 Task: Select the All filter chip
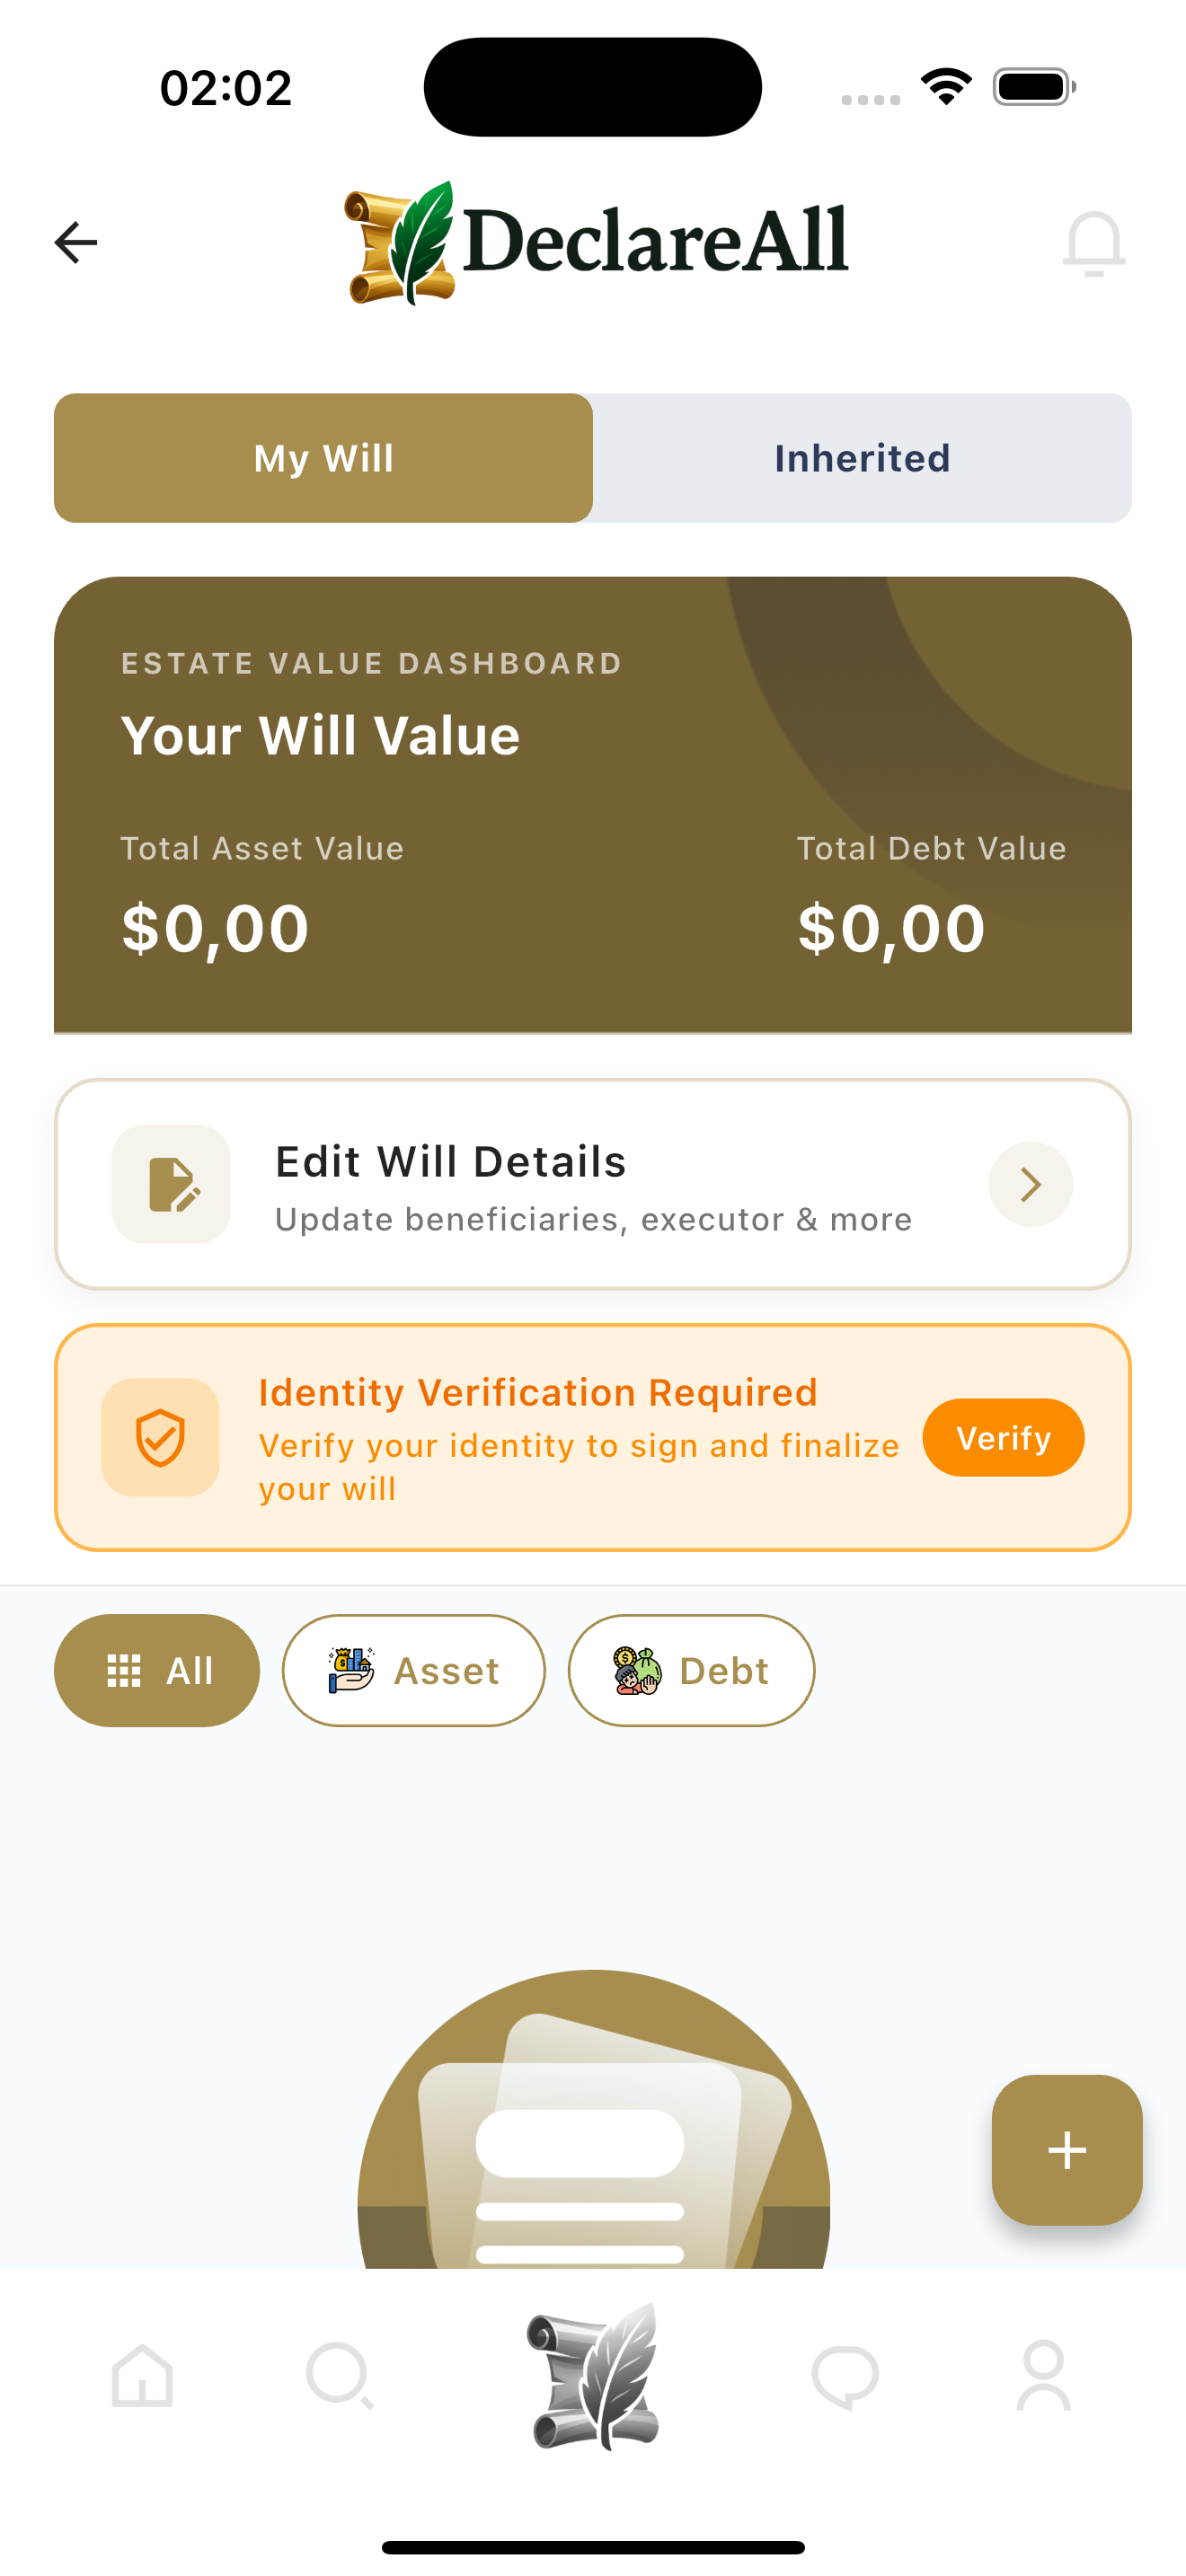click(157, 1670)
